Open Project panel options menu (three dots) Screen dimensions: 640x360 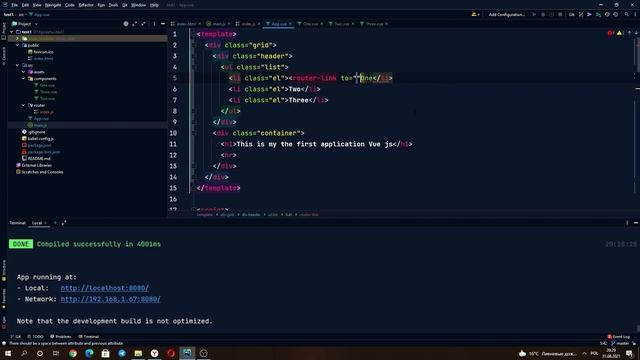pyautogui.click(x=154, y=24)
